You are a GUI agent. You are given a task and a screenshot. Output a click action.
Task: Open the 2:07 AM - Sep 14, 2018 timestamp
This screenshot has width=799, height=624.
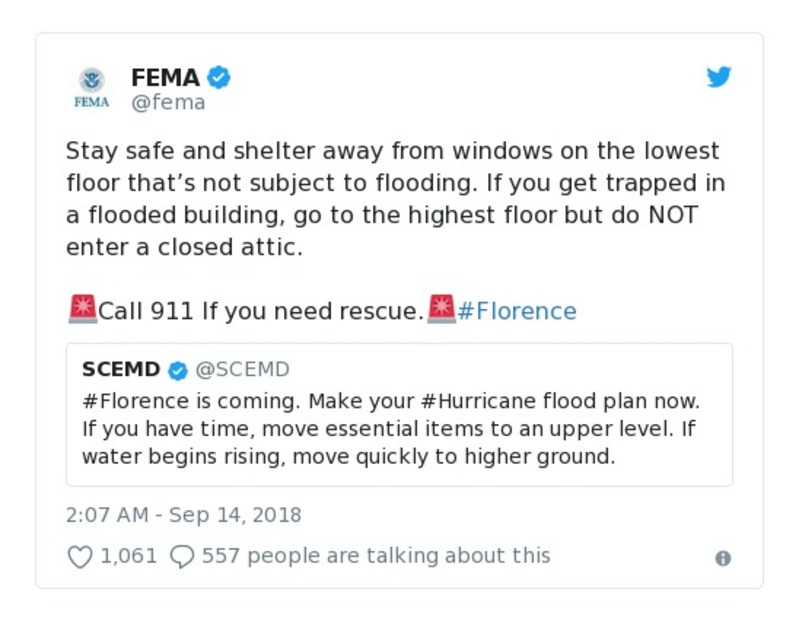click(183, 516)
